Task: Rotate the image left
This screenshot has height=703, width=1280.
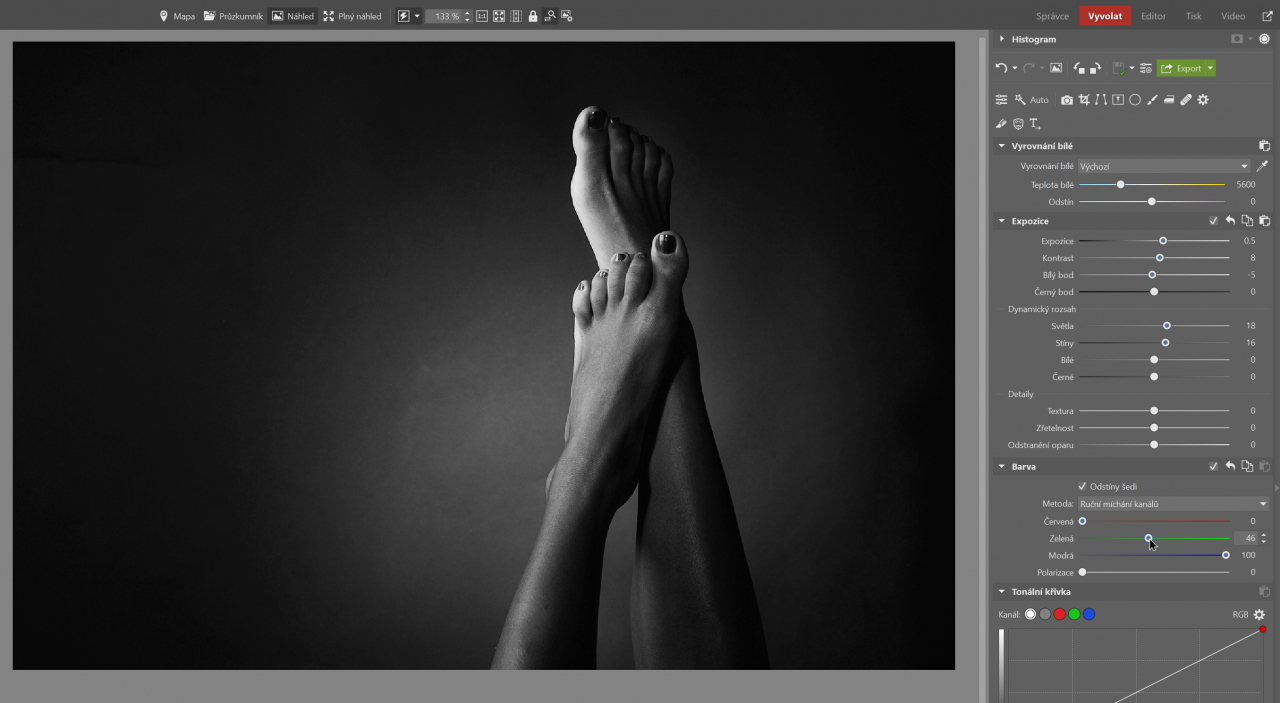Action: (1079, 68)
